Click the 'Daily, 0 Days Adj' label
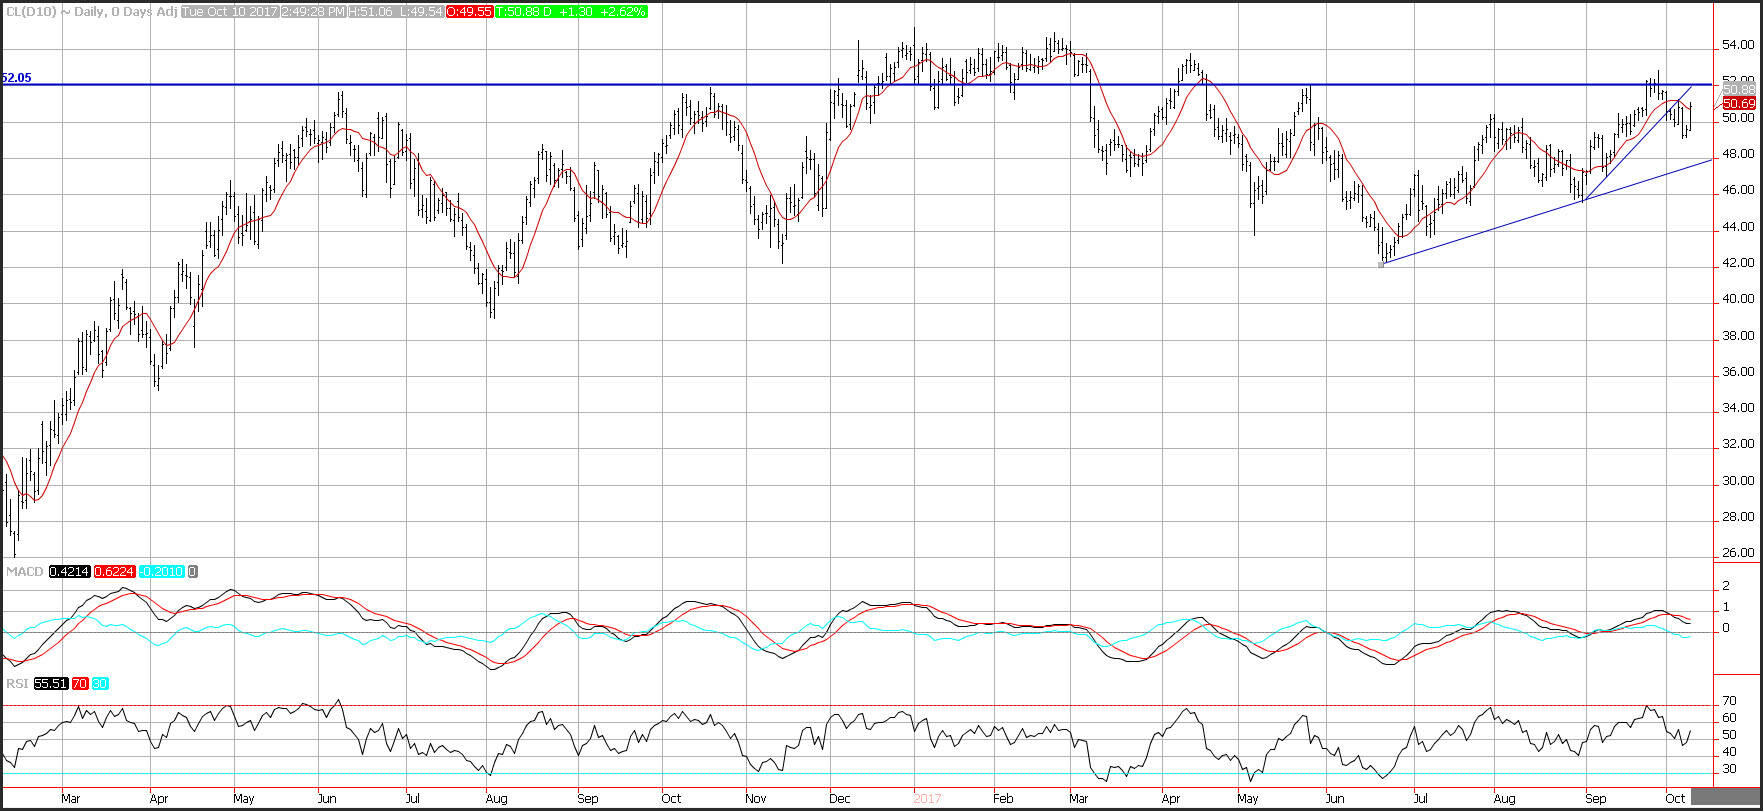Viewport: 1763px width, 811px height. click(124, 11)
